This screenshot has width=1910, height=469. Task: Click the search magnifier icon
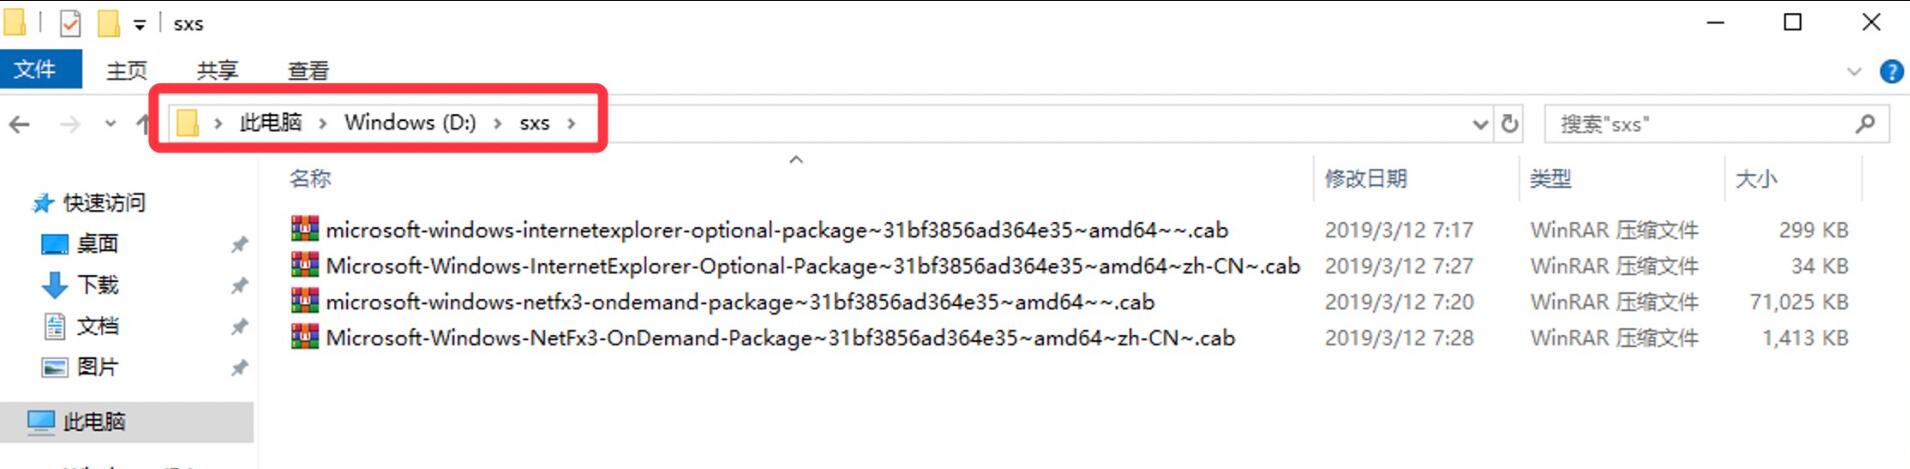click(1865, 123)
